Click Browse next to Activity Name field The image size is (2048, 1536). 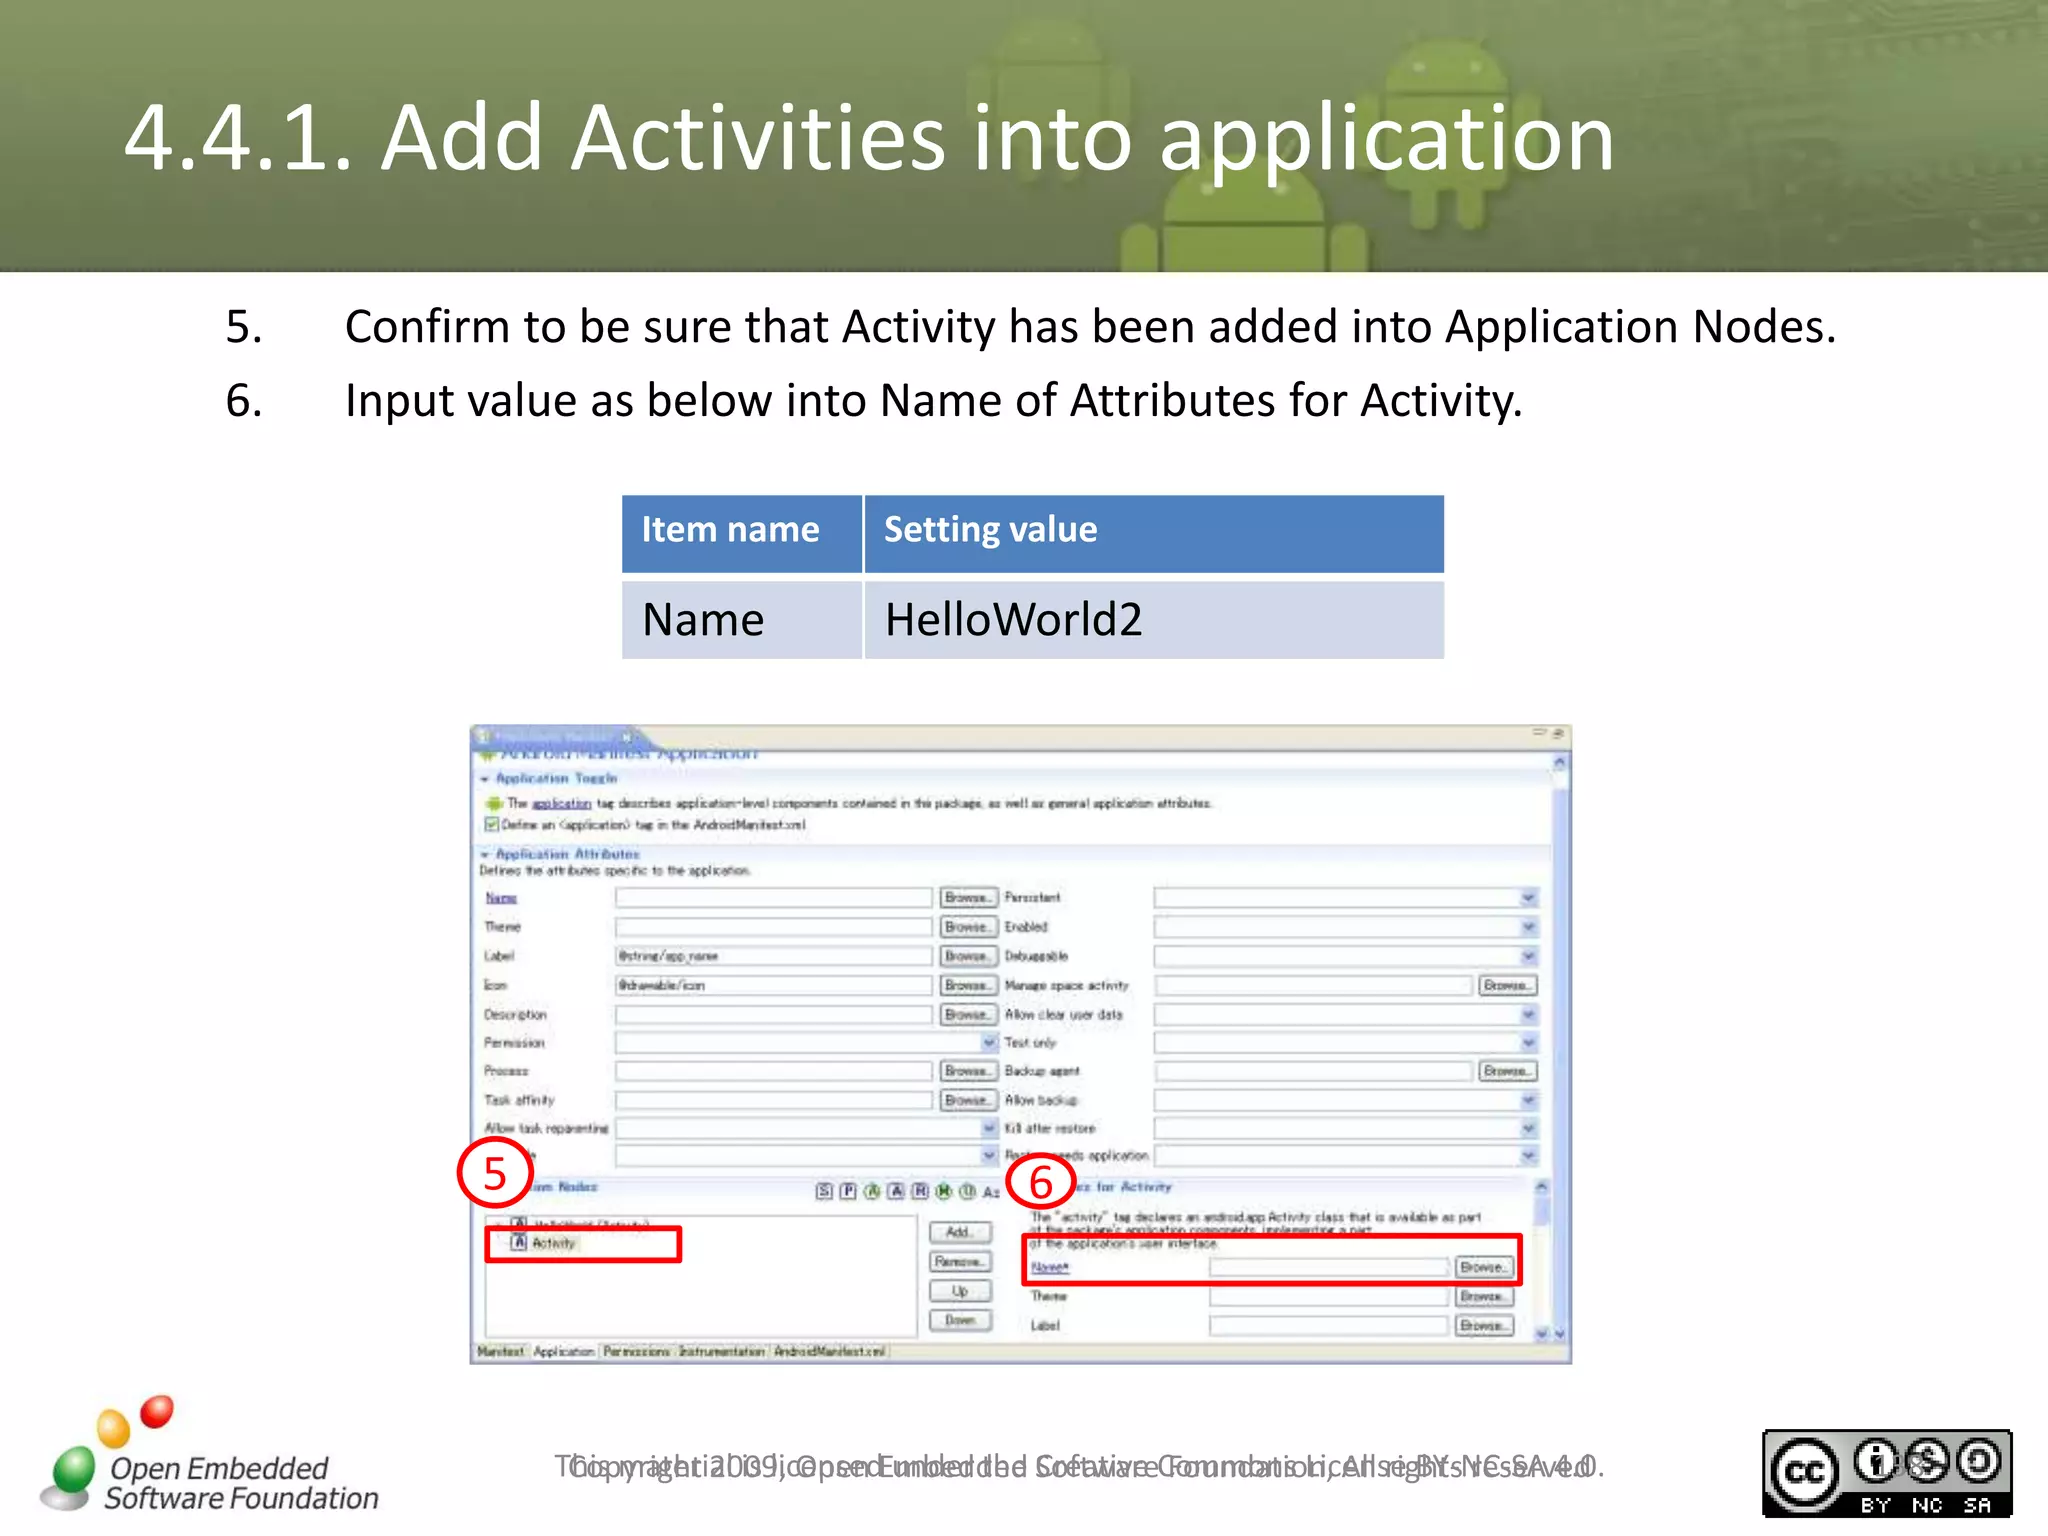(1484, 1267)
